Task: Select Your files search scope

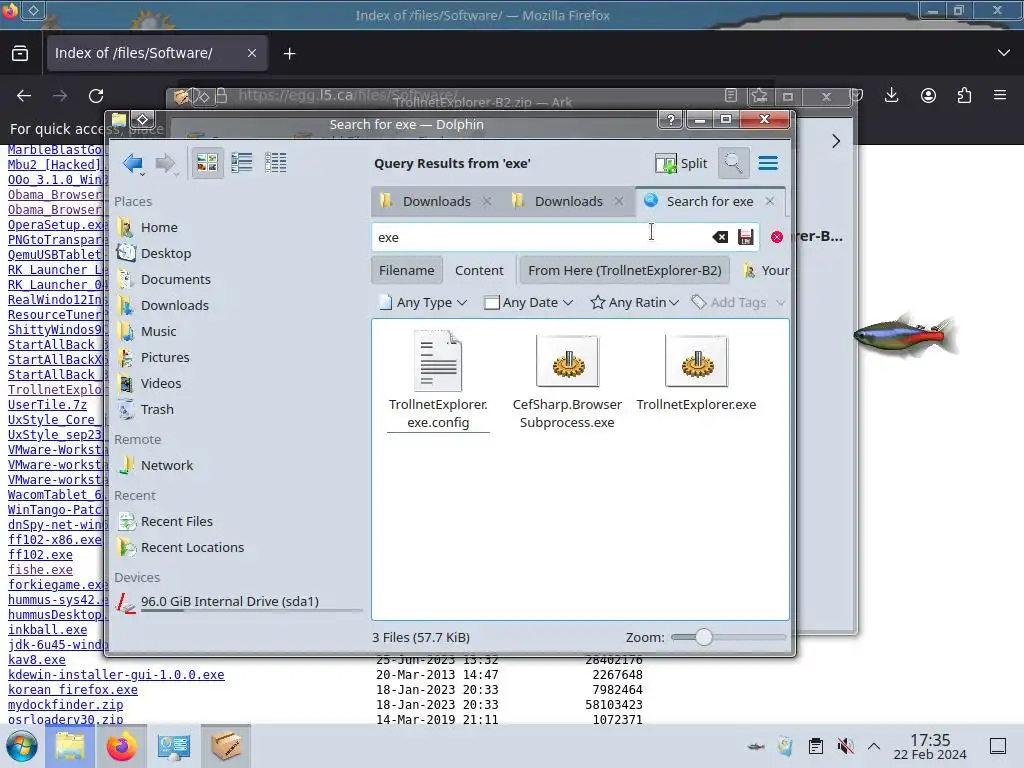Action: (x=765, y=270)
